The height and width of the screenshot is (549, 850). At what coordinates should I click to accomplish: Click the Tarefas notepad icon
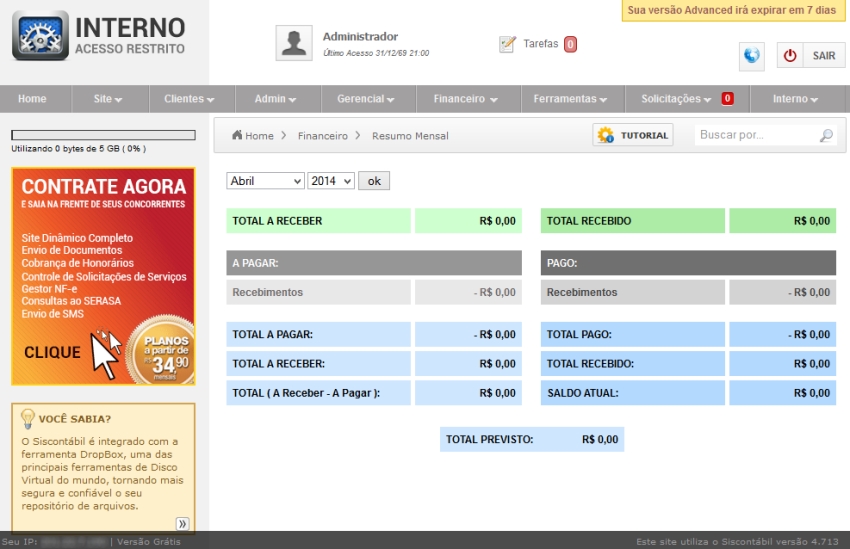pyautogui.click(x=507, y=44)
